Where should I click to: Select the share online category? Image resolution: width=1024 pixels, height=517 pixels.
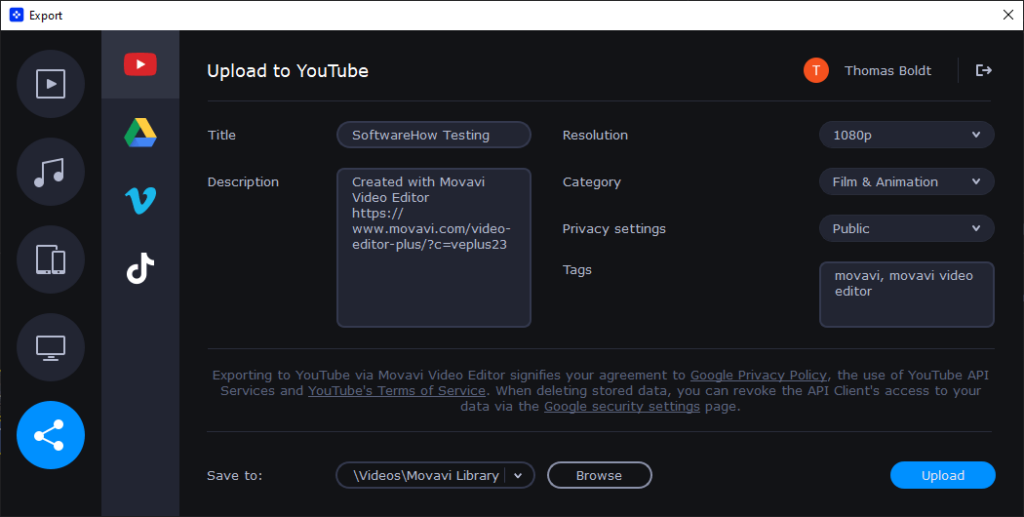(x=50, y=435)
